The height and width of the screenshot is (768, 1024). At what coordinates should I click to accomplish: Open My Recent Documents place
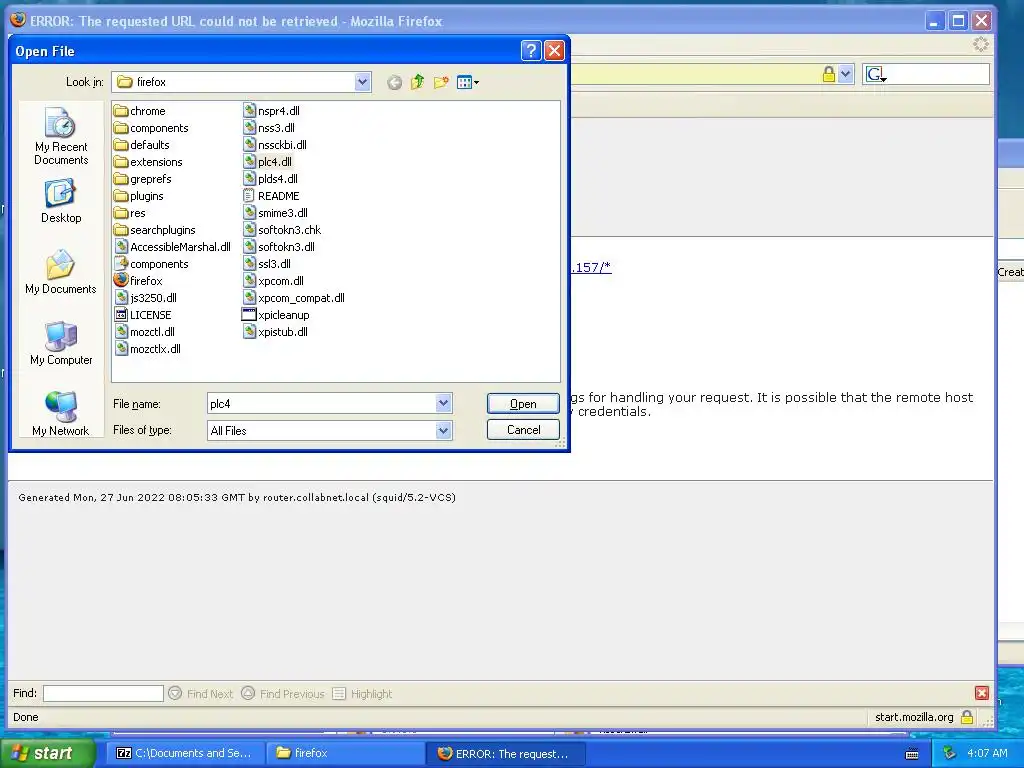[x=61, y=136]
